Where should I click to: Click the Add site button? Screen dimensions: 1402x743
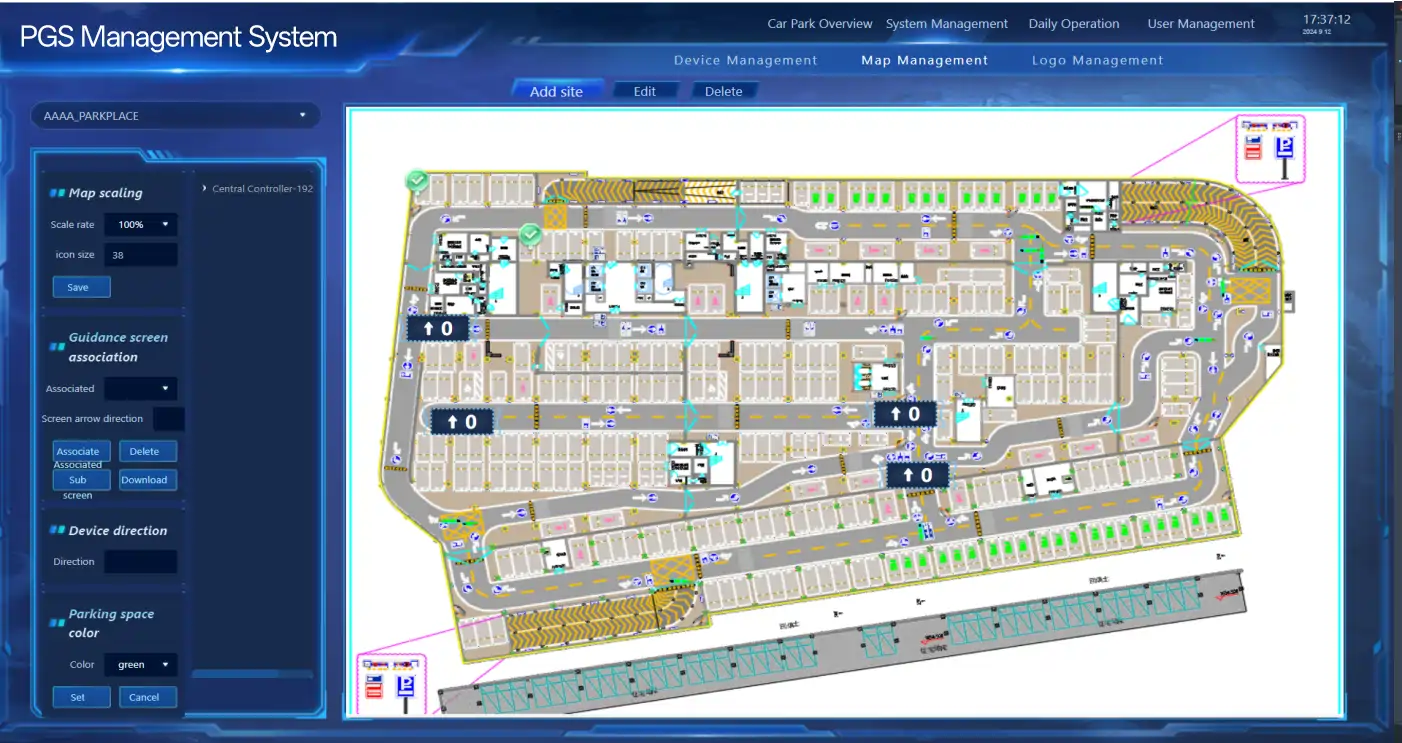click(x=556, y=91)
